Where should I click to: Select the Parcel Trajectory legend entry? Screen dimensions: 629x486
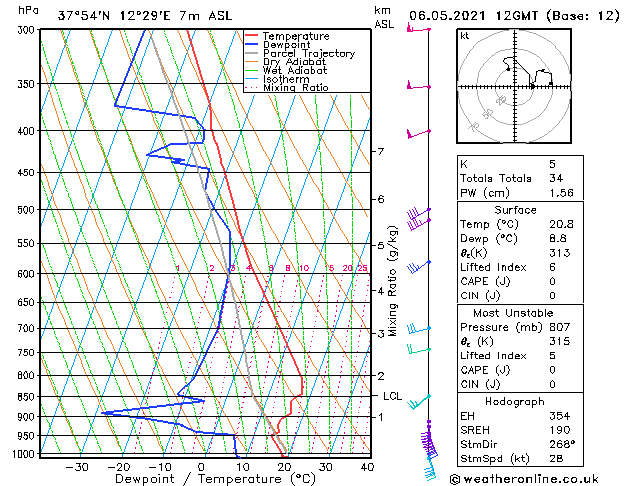pos(309,54)
